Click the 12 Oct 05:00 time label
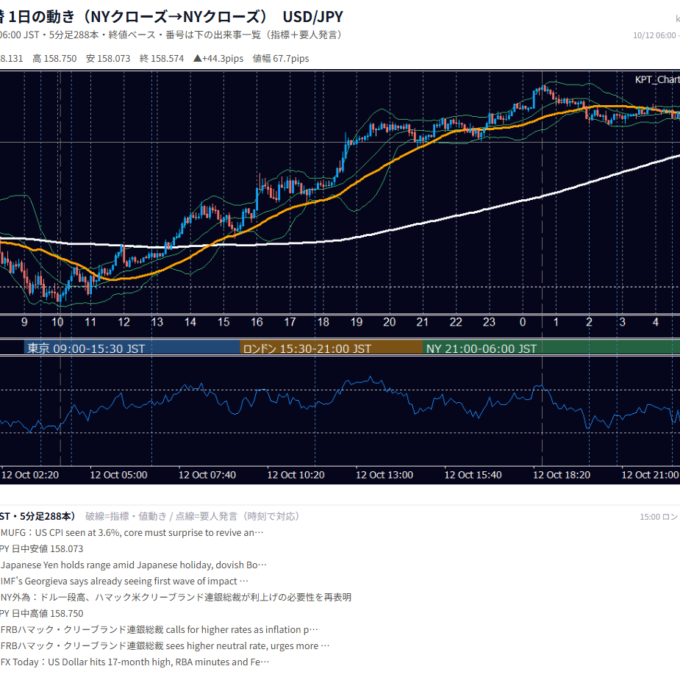 118,475
